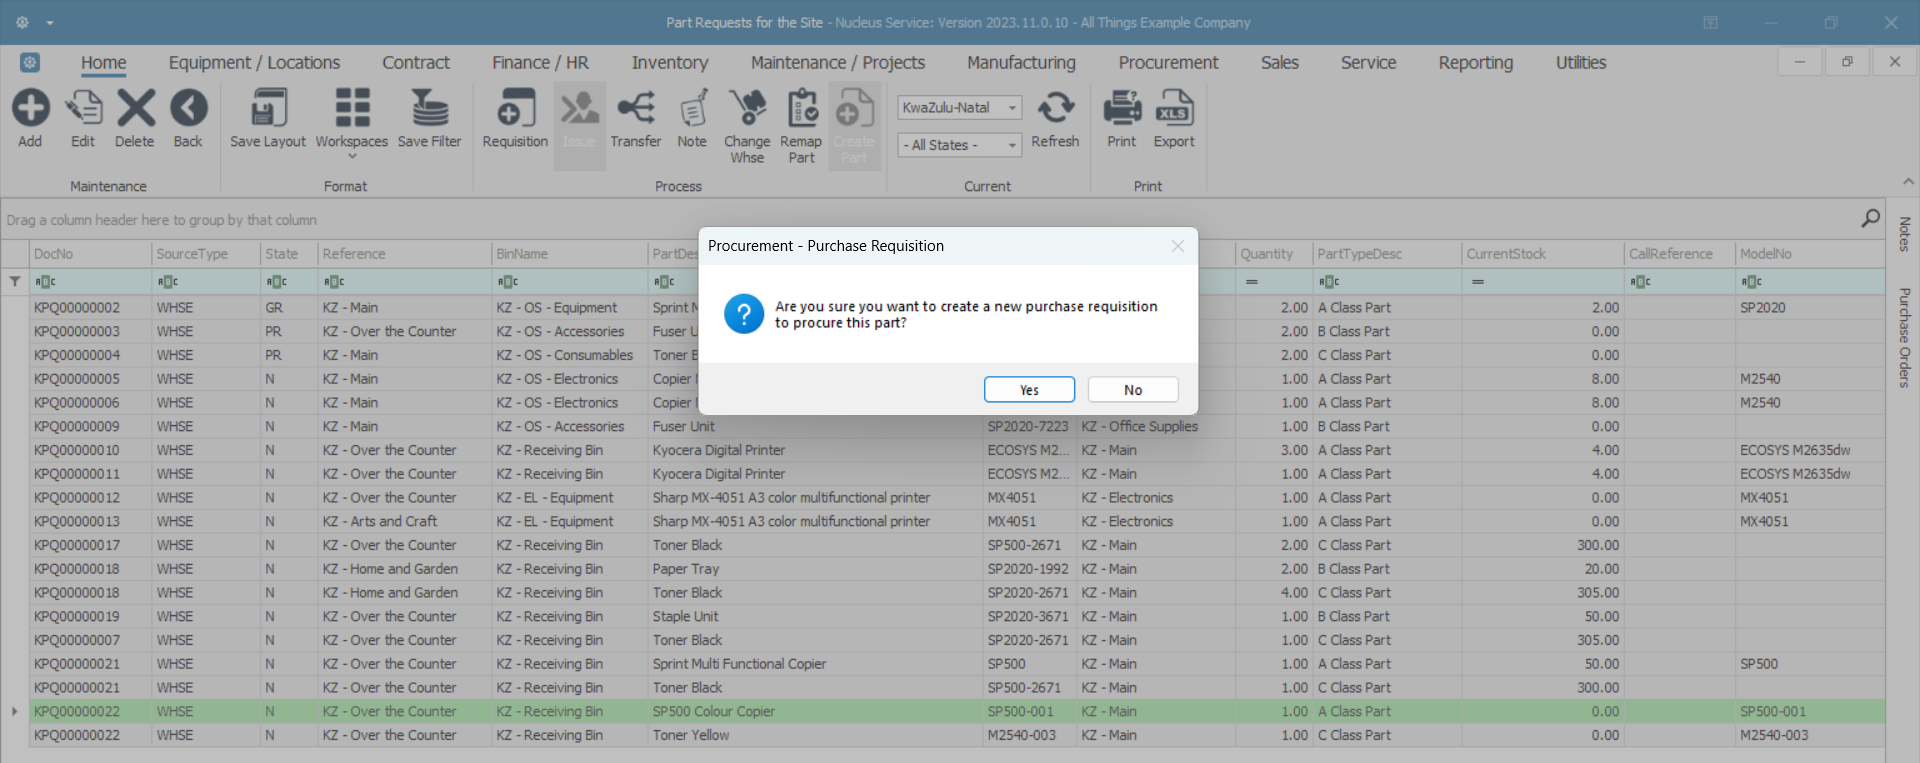Screen dimensions: 1920x763
Task: Click the Delete icon
Action: pos(135,108)
